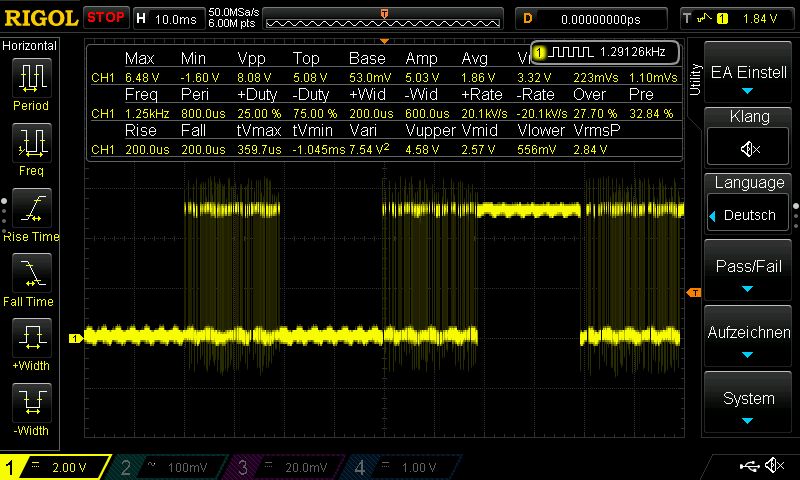The height and width of the screenshot is (480, 800).
Task: Choose the Rise Time measurement icon
Action: click(31, 213)
